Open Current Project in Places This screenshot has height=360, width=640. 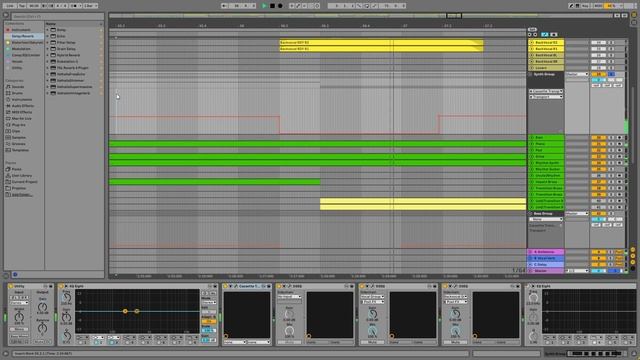pos(24,182)
